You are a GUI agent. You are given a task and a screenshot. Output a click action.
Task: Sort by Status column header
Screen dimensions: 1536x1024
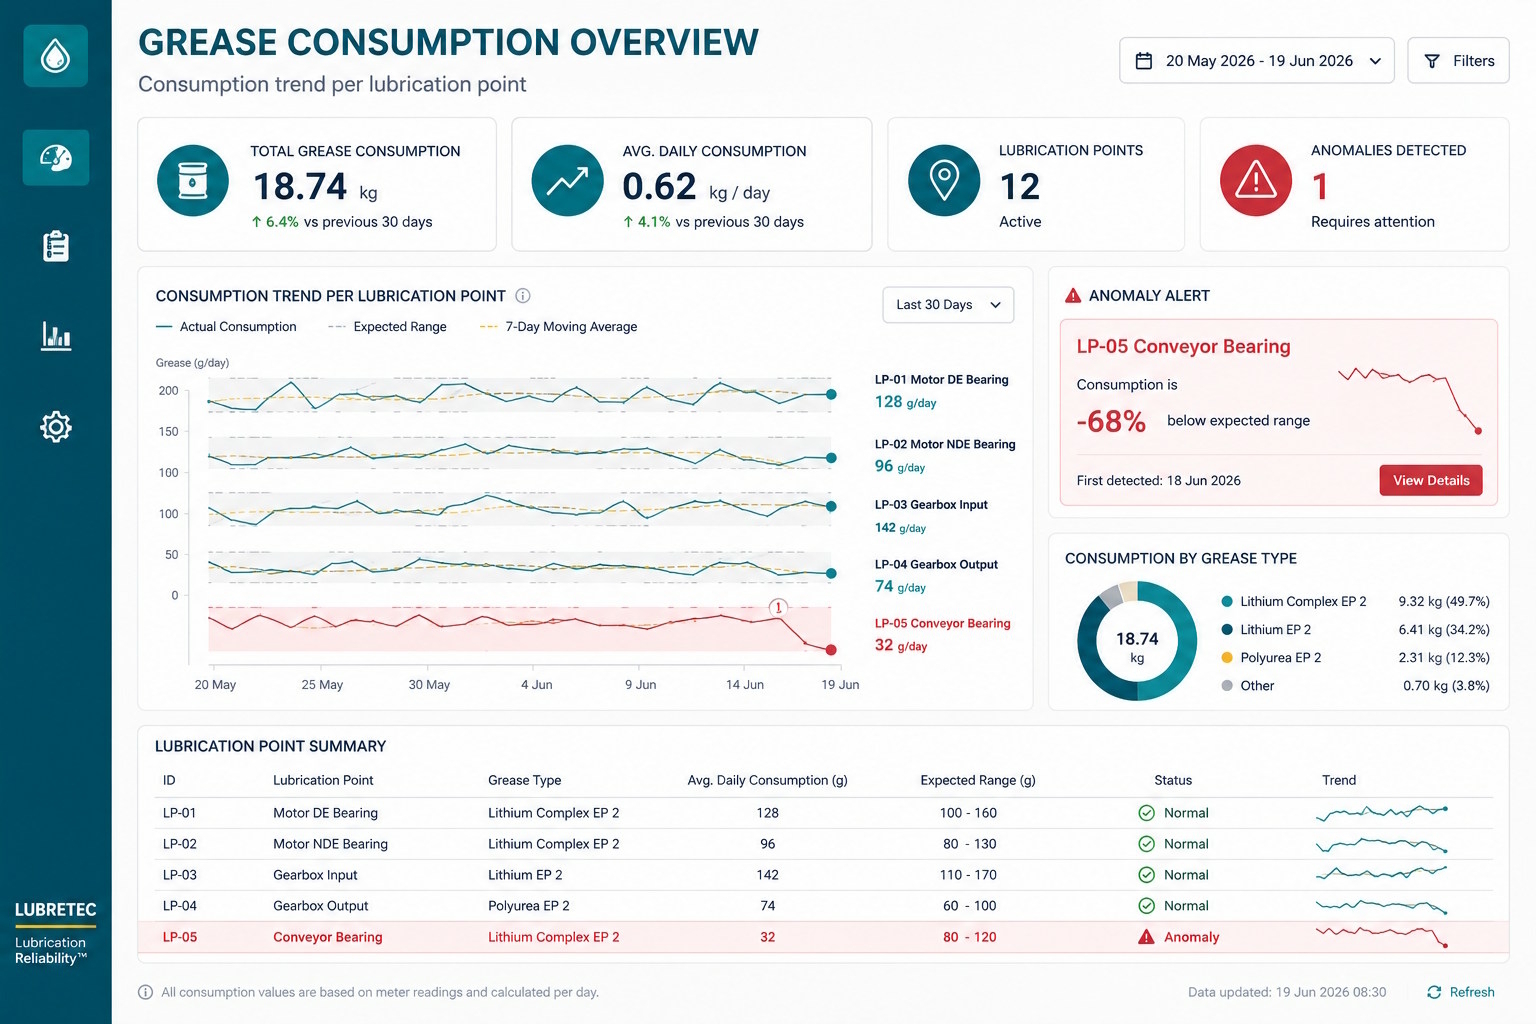click(x=1173, y=780)
